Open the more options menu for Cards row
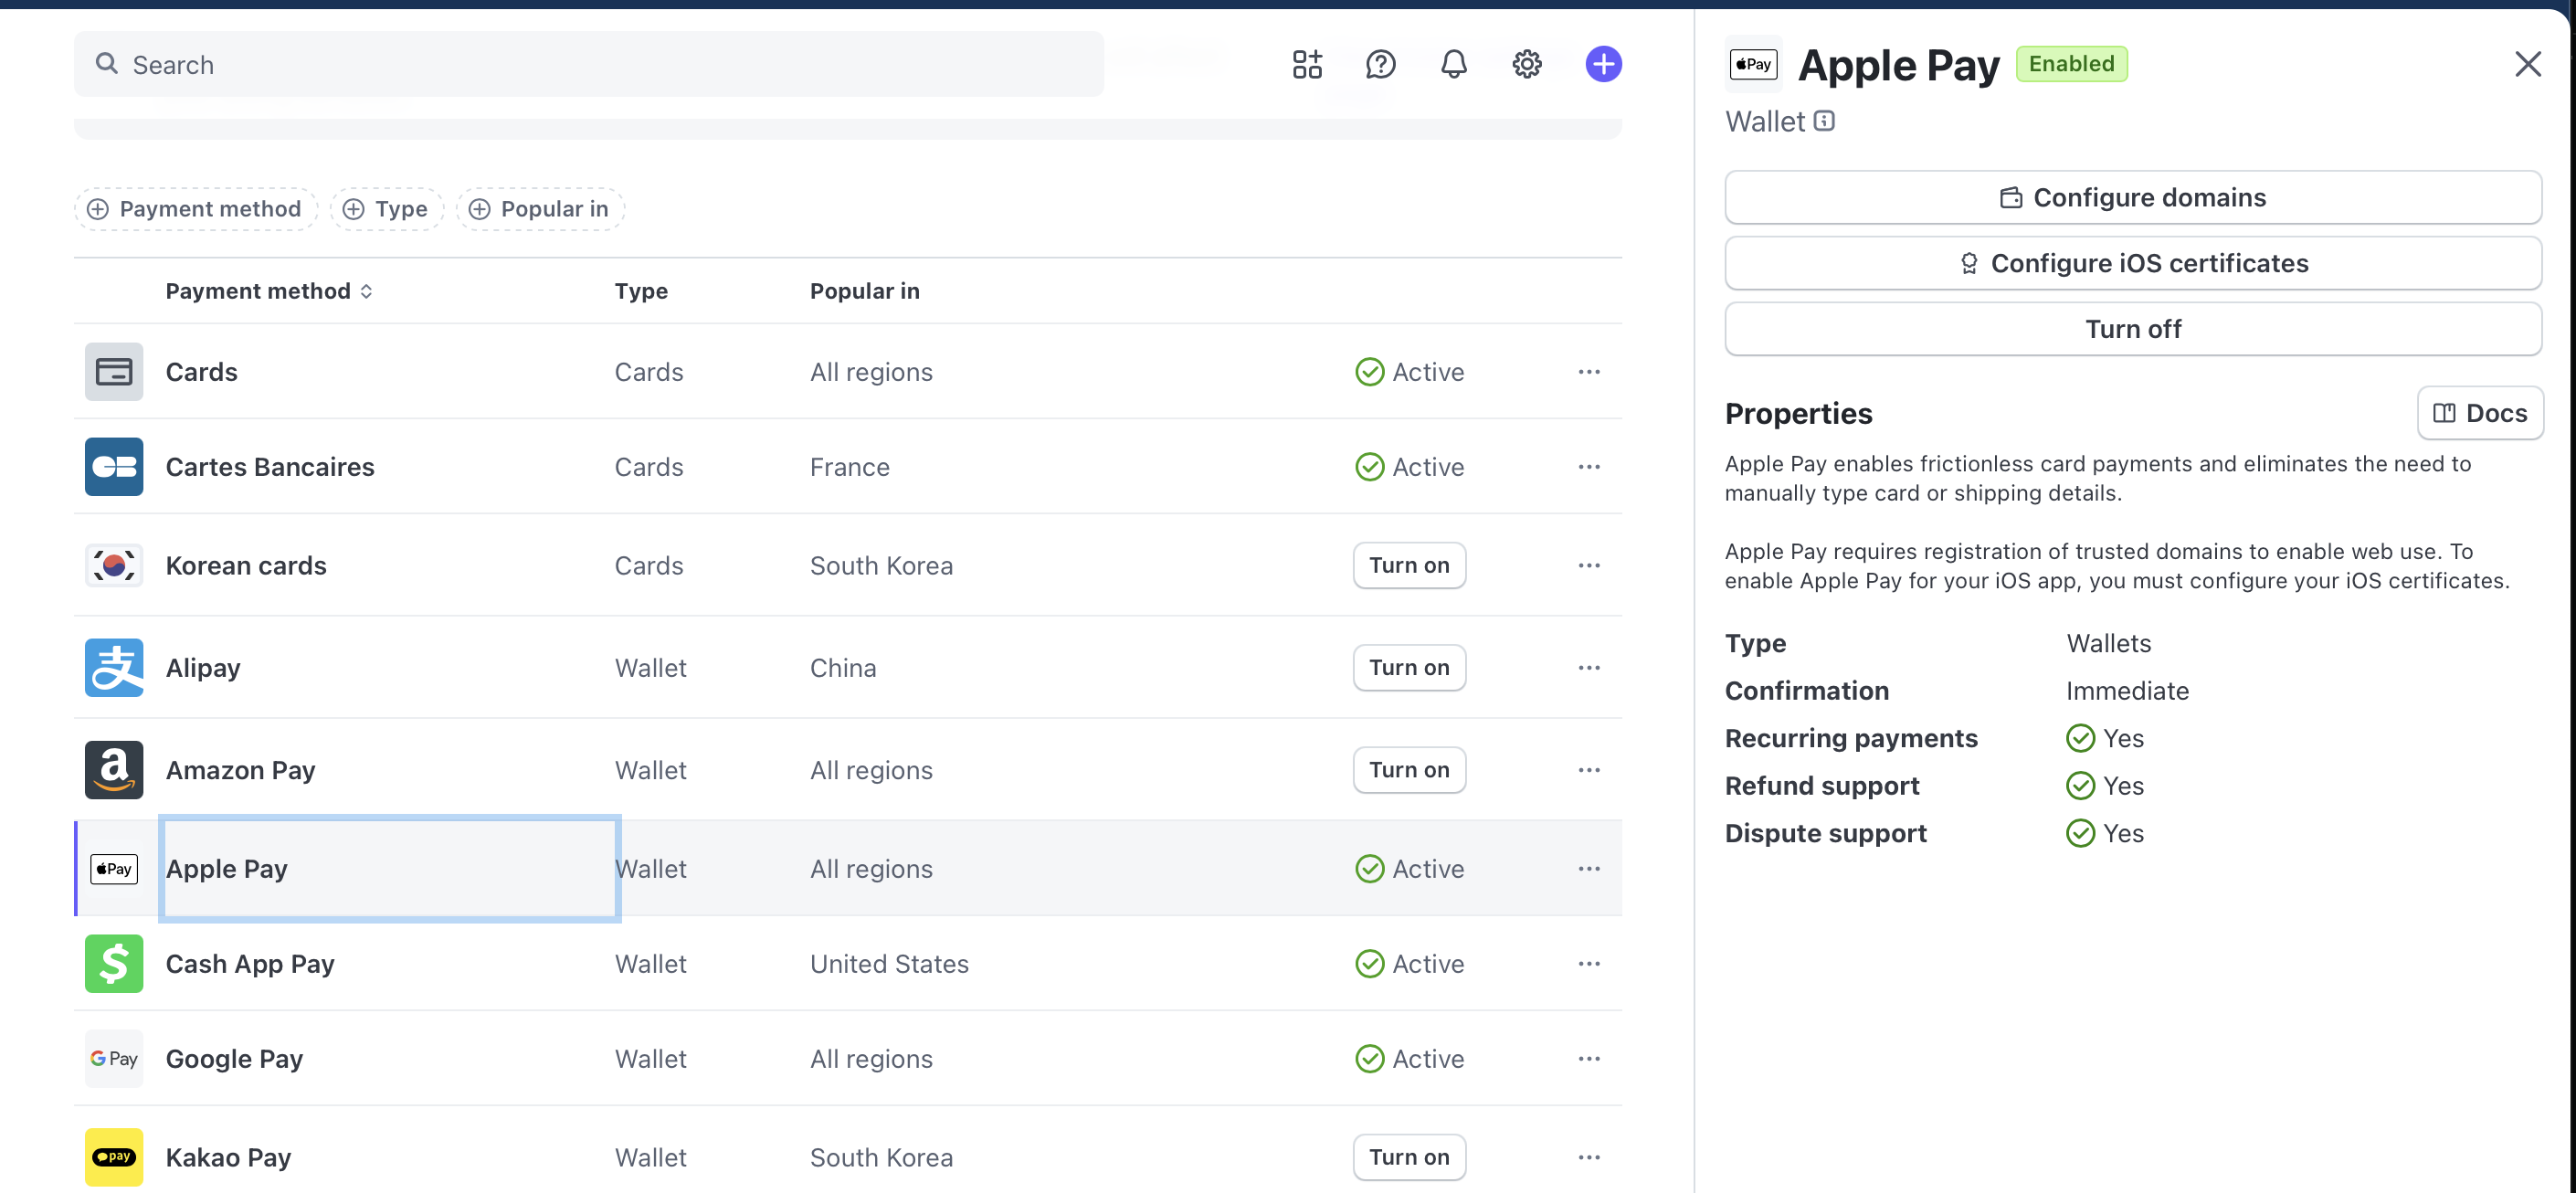The width and height of the screenshot is (2576, 1193). pyautogui.click(x=1588, y=372)
